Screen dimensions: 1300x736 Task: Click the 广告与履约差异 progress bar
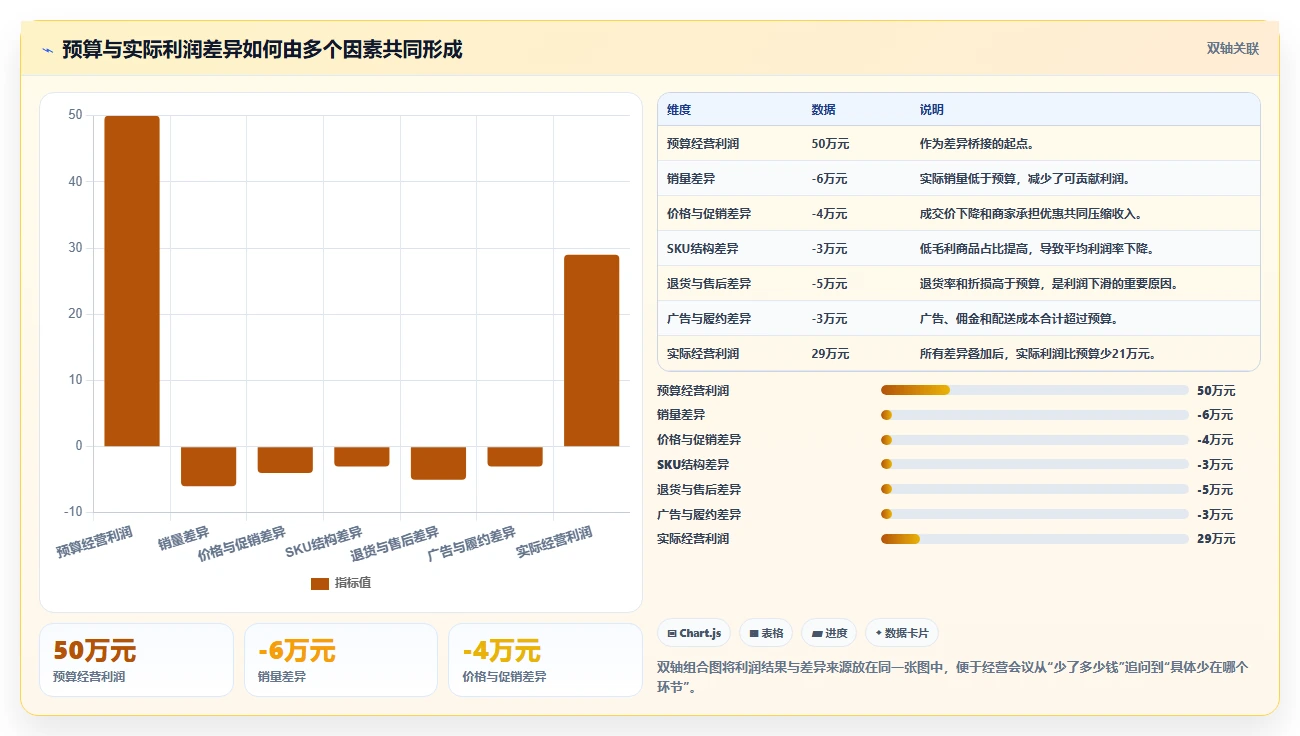pos(1035,514)
